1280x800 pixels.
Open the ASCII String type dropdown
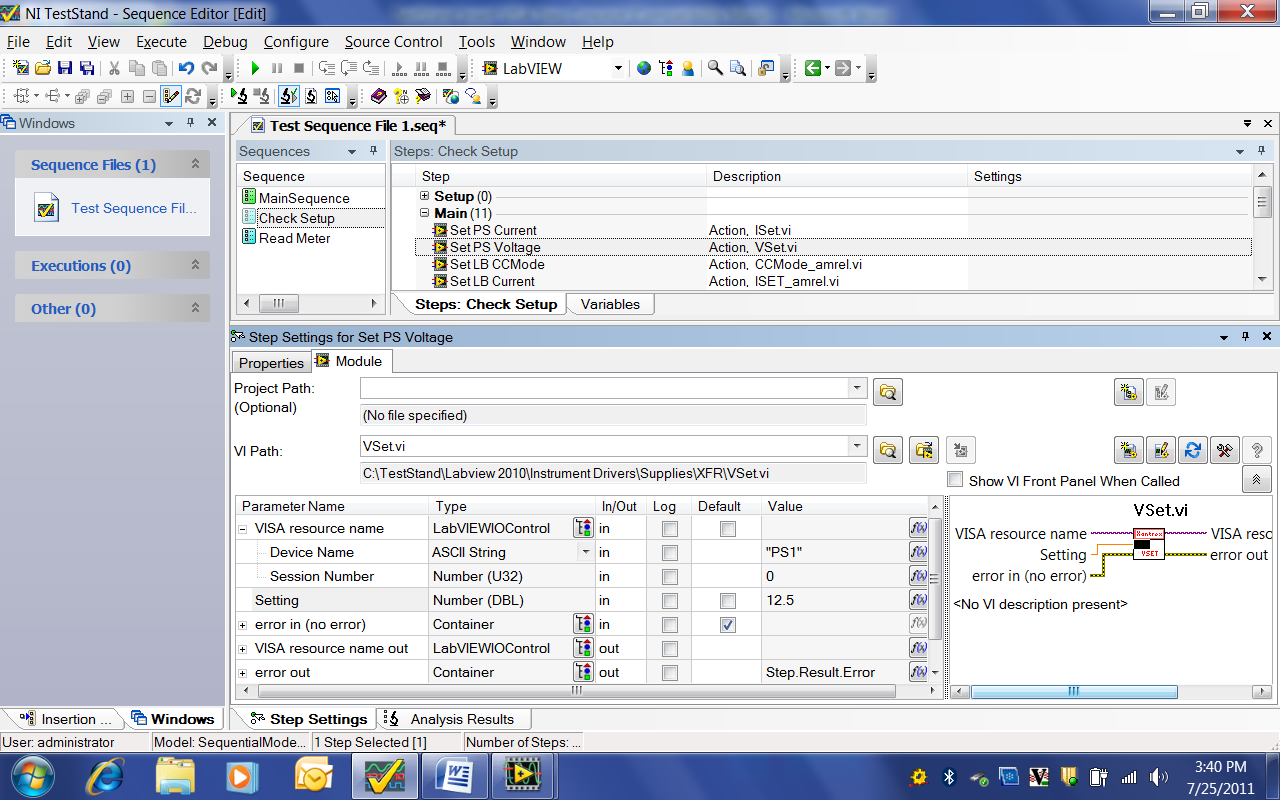coord(585,552)
